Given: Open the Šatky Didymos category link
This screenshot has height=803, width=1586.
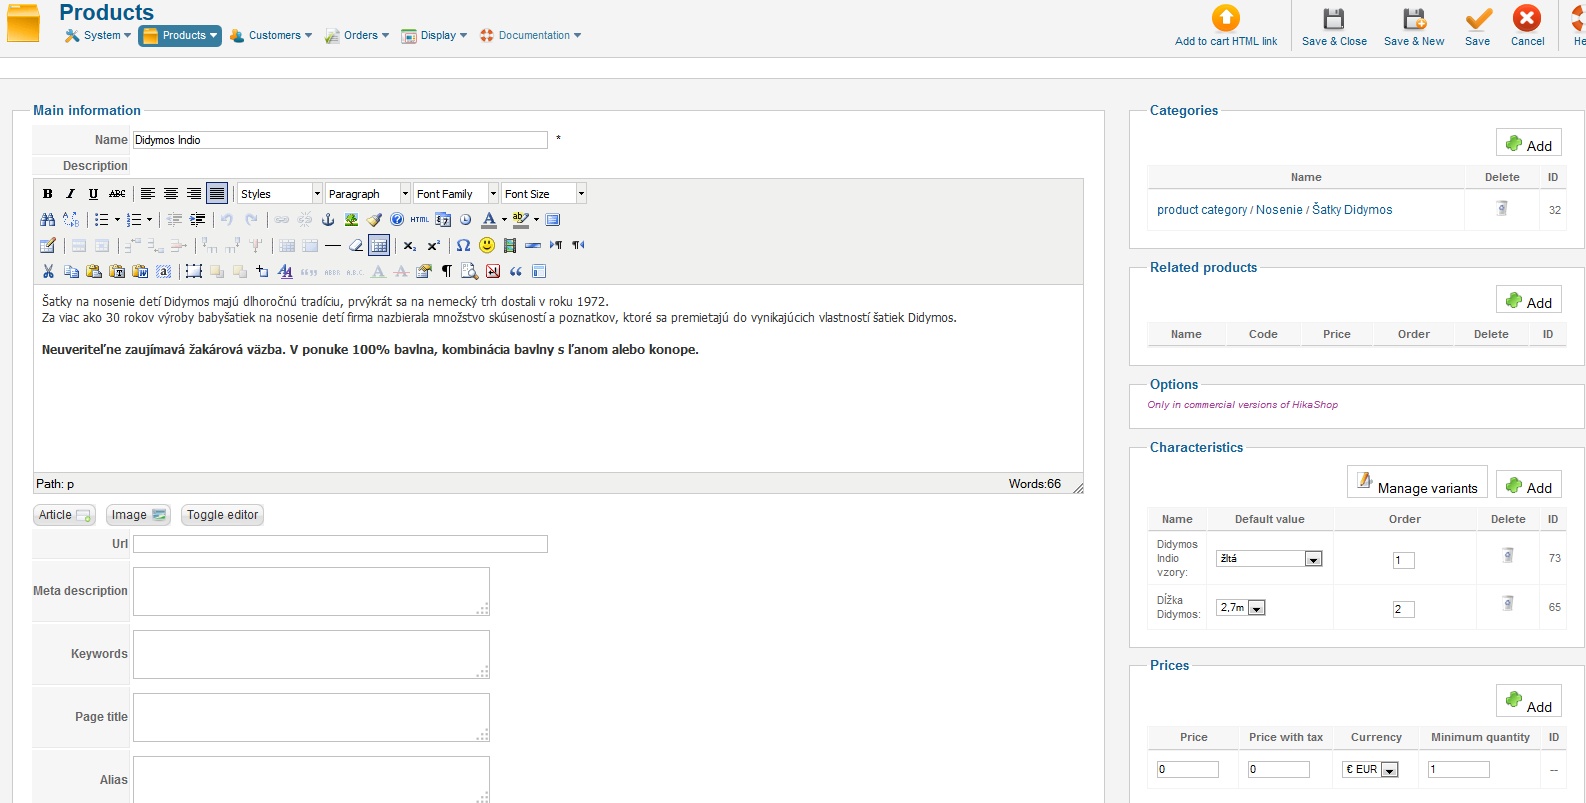Looking at the screenshot, I should coord(1352,210).
